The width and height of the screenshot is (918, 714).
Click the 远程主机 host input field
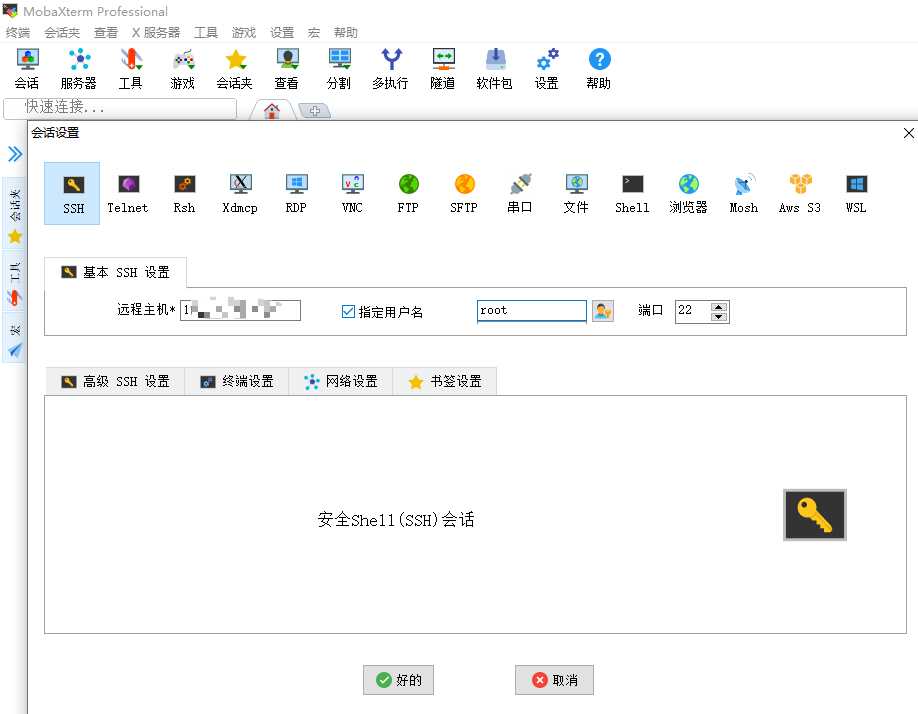point(241,310)
